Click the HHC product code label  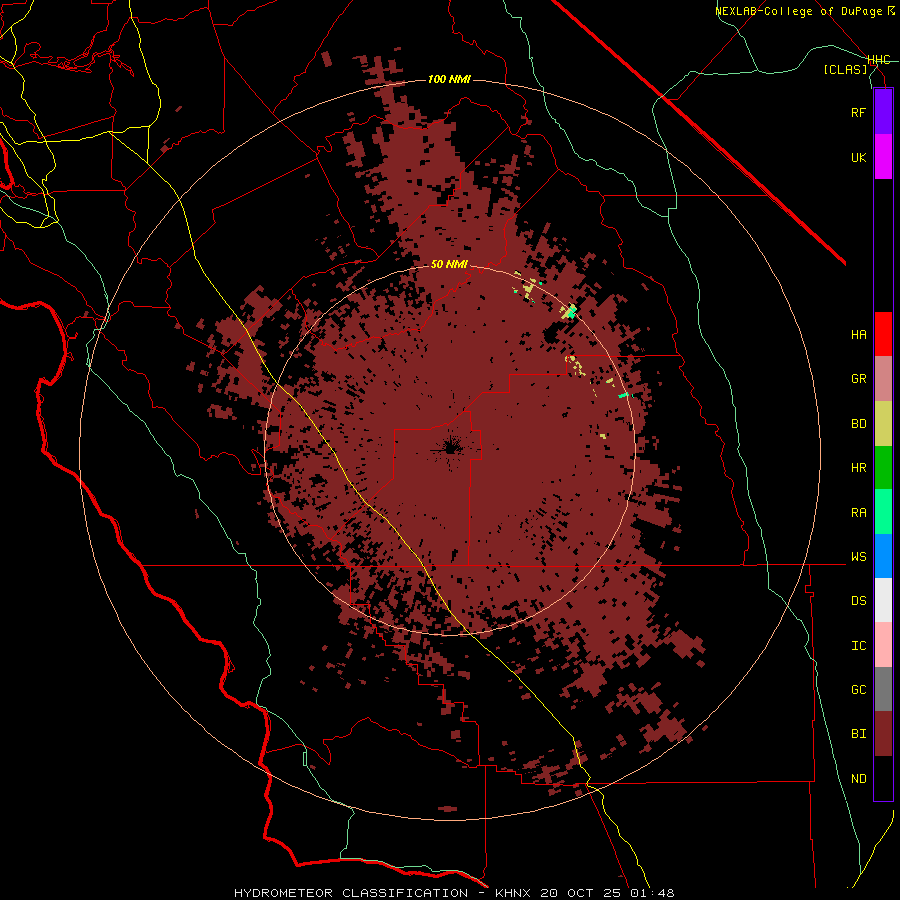point(878,60)
